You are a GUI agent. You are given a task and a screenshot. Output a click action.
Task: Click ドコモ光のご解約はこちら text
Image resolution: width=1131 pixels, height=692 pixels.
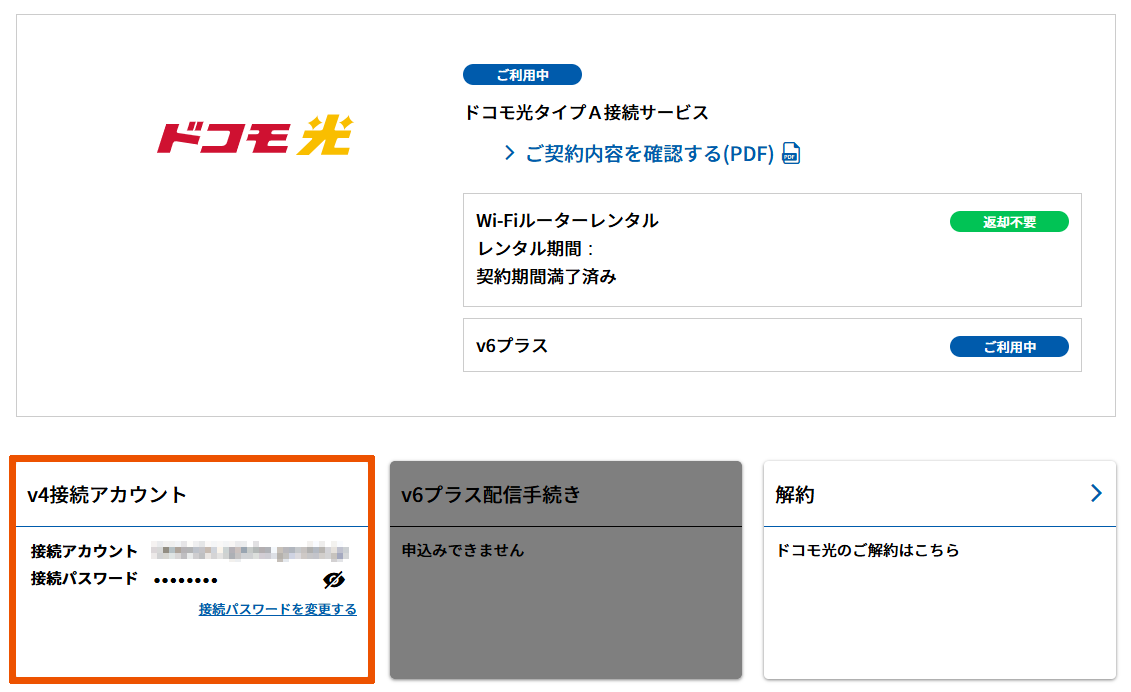click(x=868, y=551)
